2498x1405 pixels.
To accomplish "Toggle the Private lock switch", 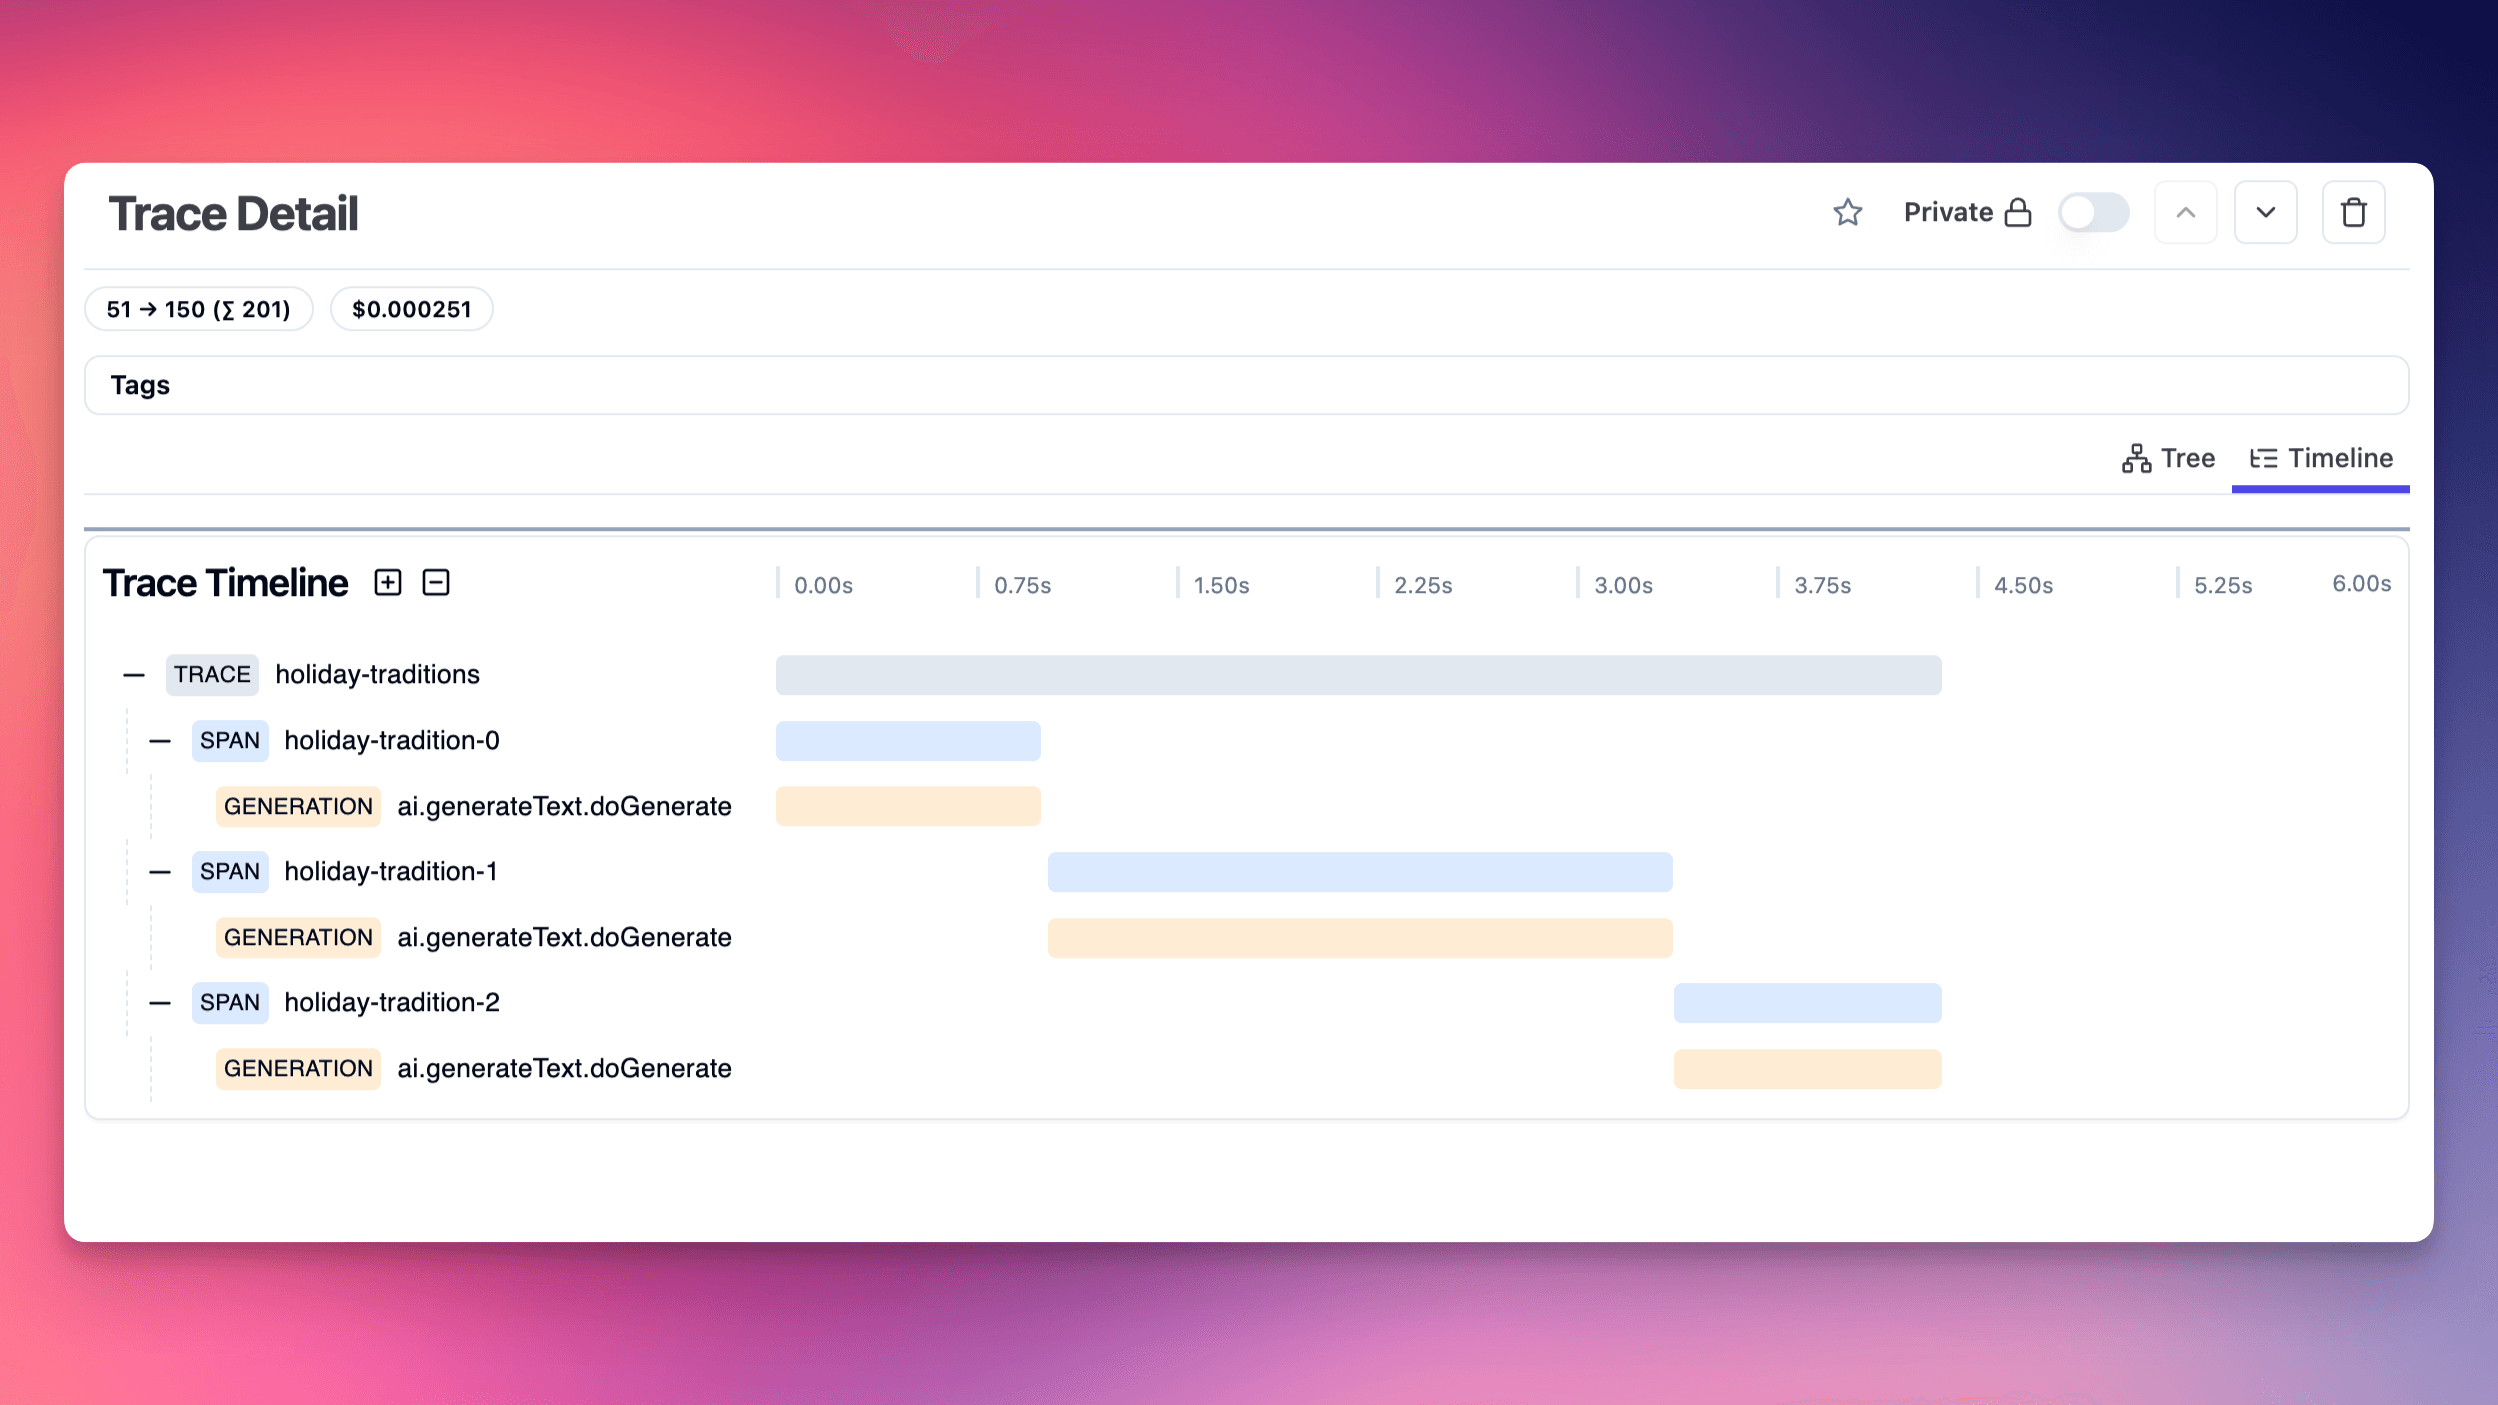I will [2093, 213].
